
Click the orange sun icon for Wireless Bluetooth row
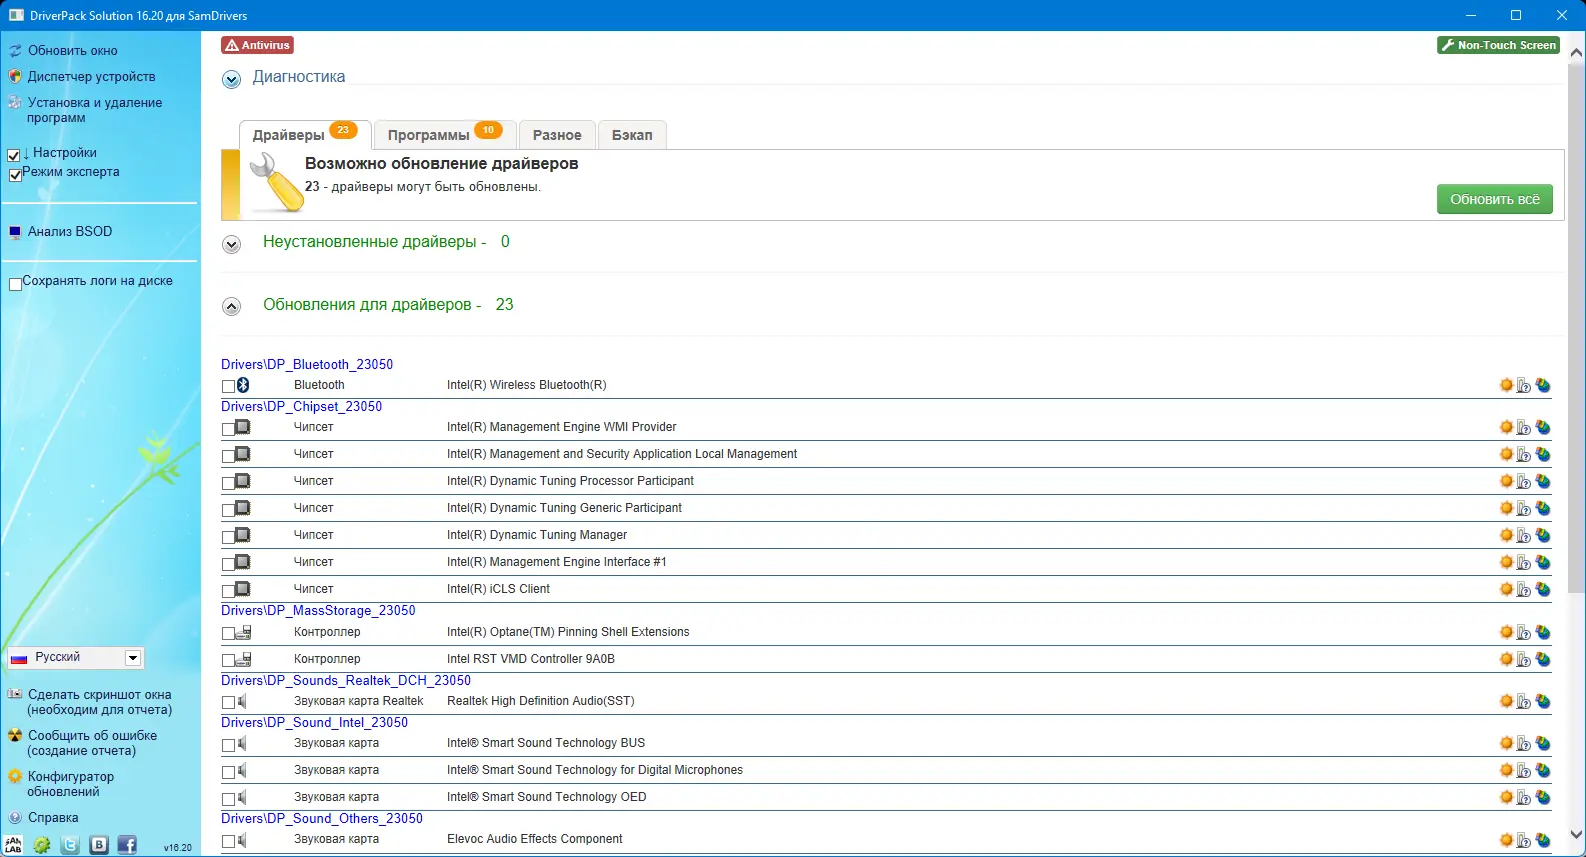tap(1506, 385)
